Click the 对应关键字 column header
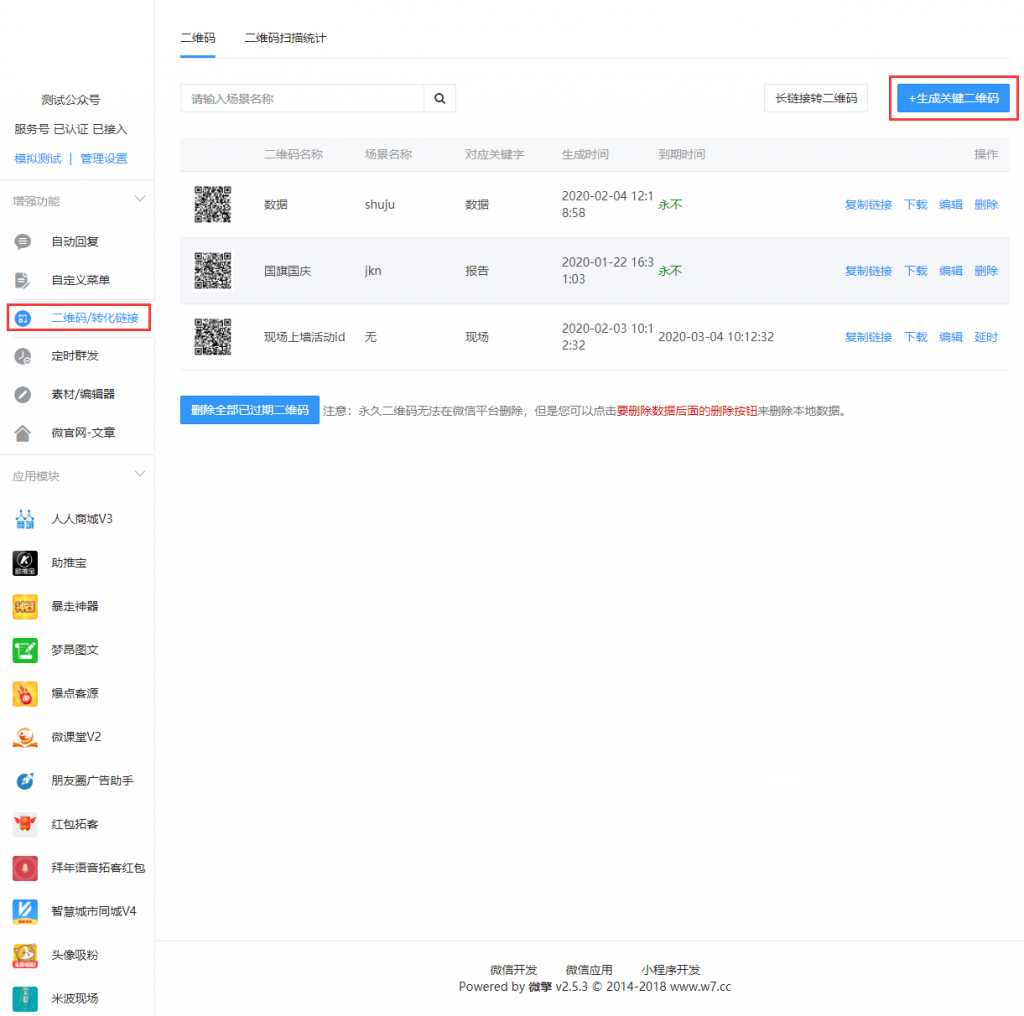 494,154
